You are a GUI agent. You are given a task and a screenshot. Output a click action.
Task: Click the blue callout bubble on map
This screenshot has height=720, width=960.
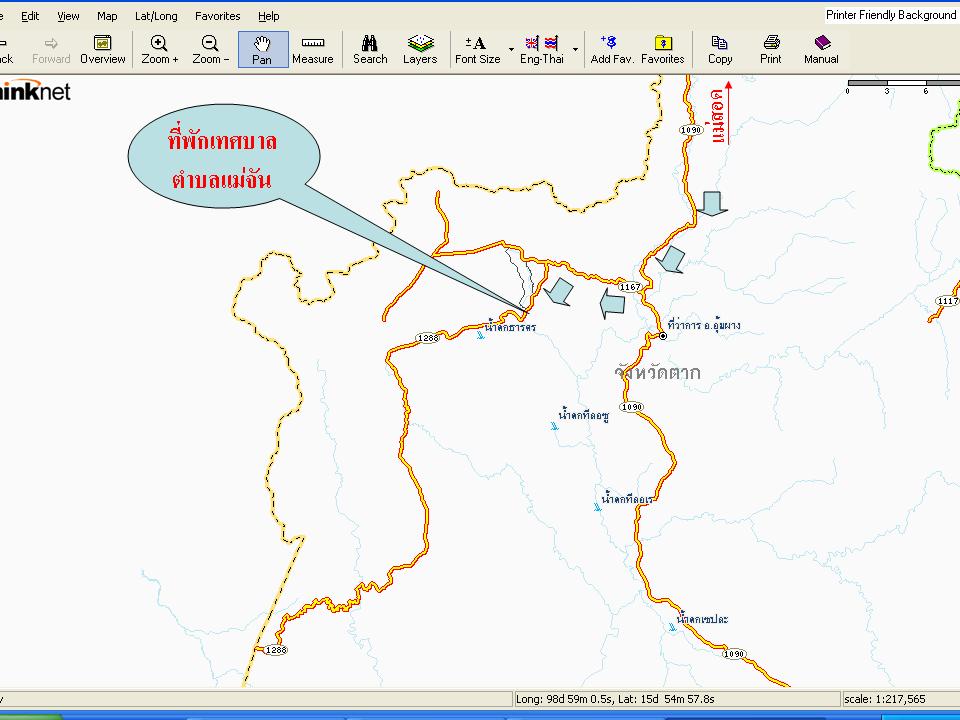click(224, 160)
